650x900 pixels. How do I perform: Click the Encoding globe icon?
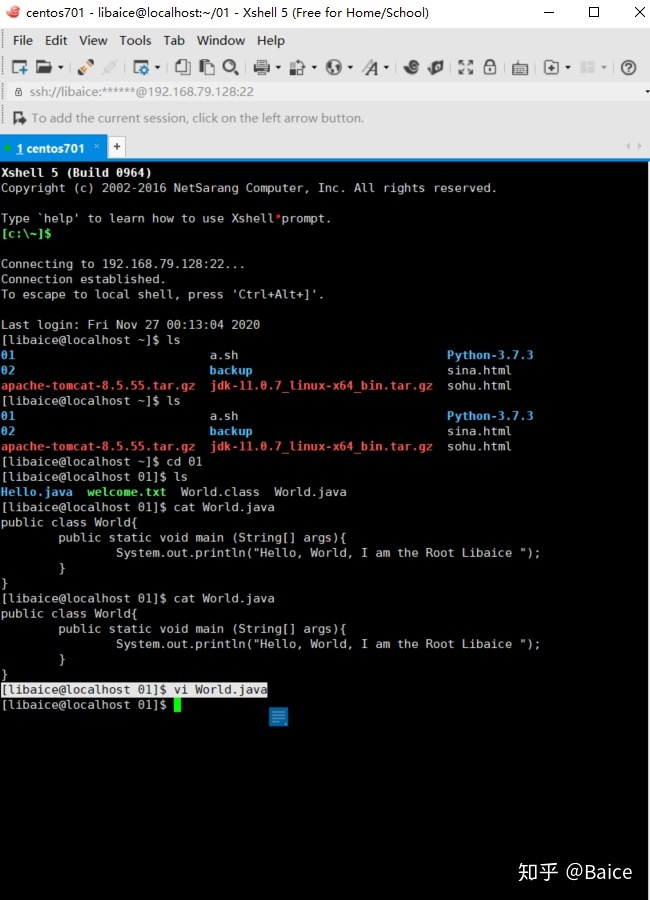333,67
